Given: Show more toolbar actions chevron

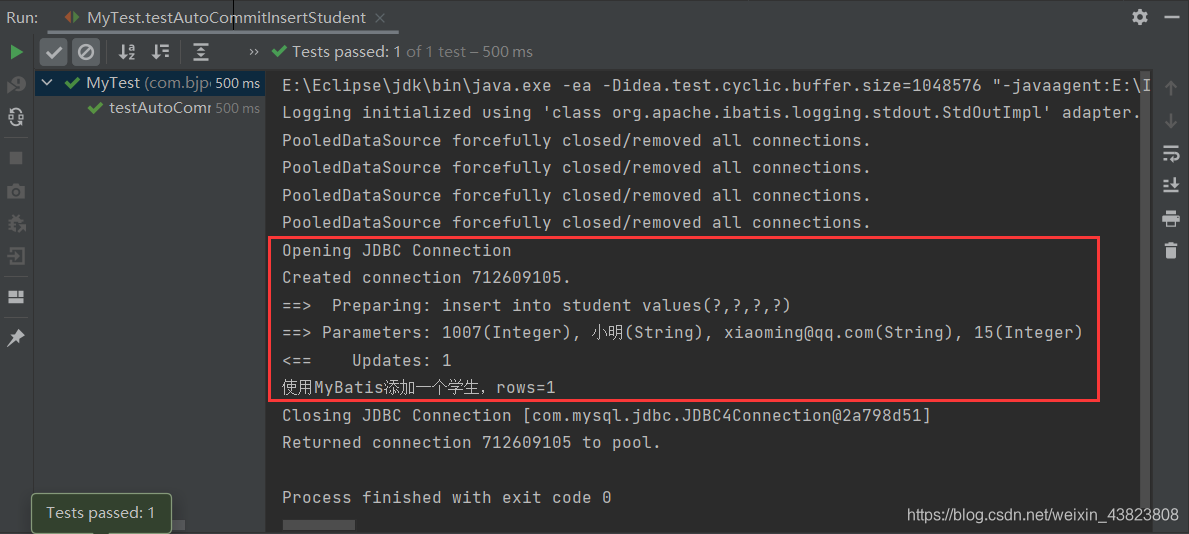Looking at the screenshot, I should click(x=254, y=52).
